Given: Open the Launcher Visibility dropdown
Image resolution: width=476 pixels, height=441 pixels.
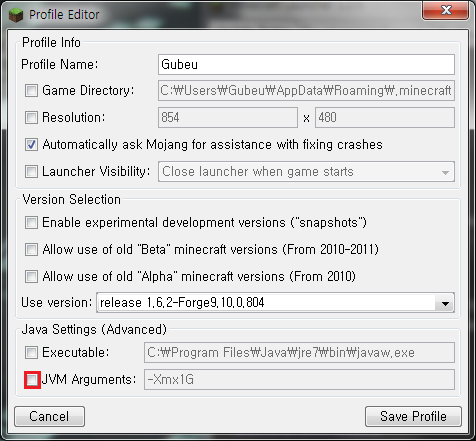Looking at the screenshot, I should coord(306,172).
